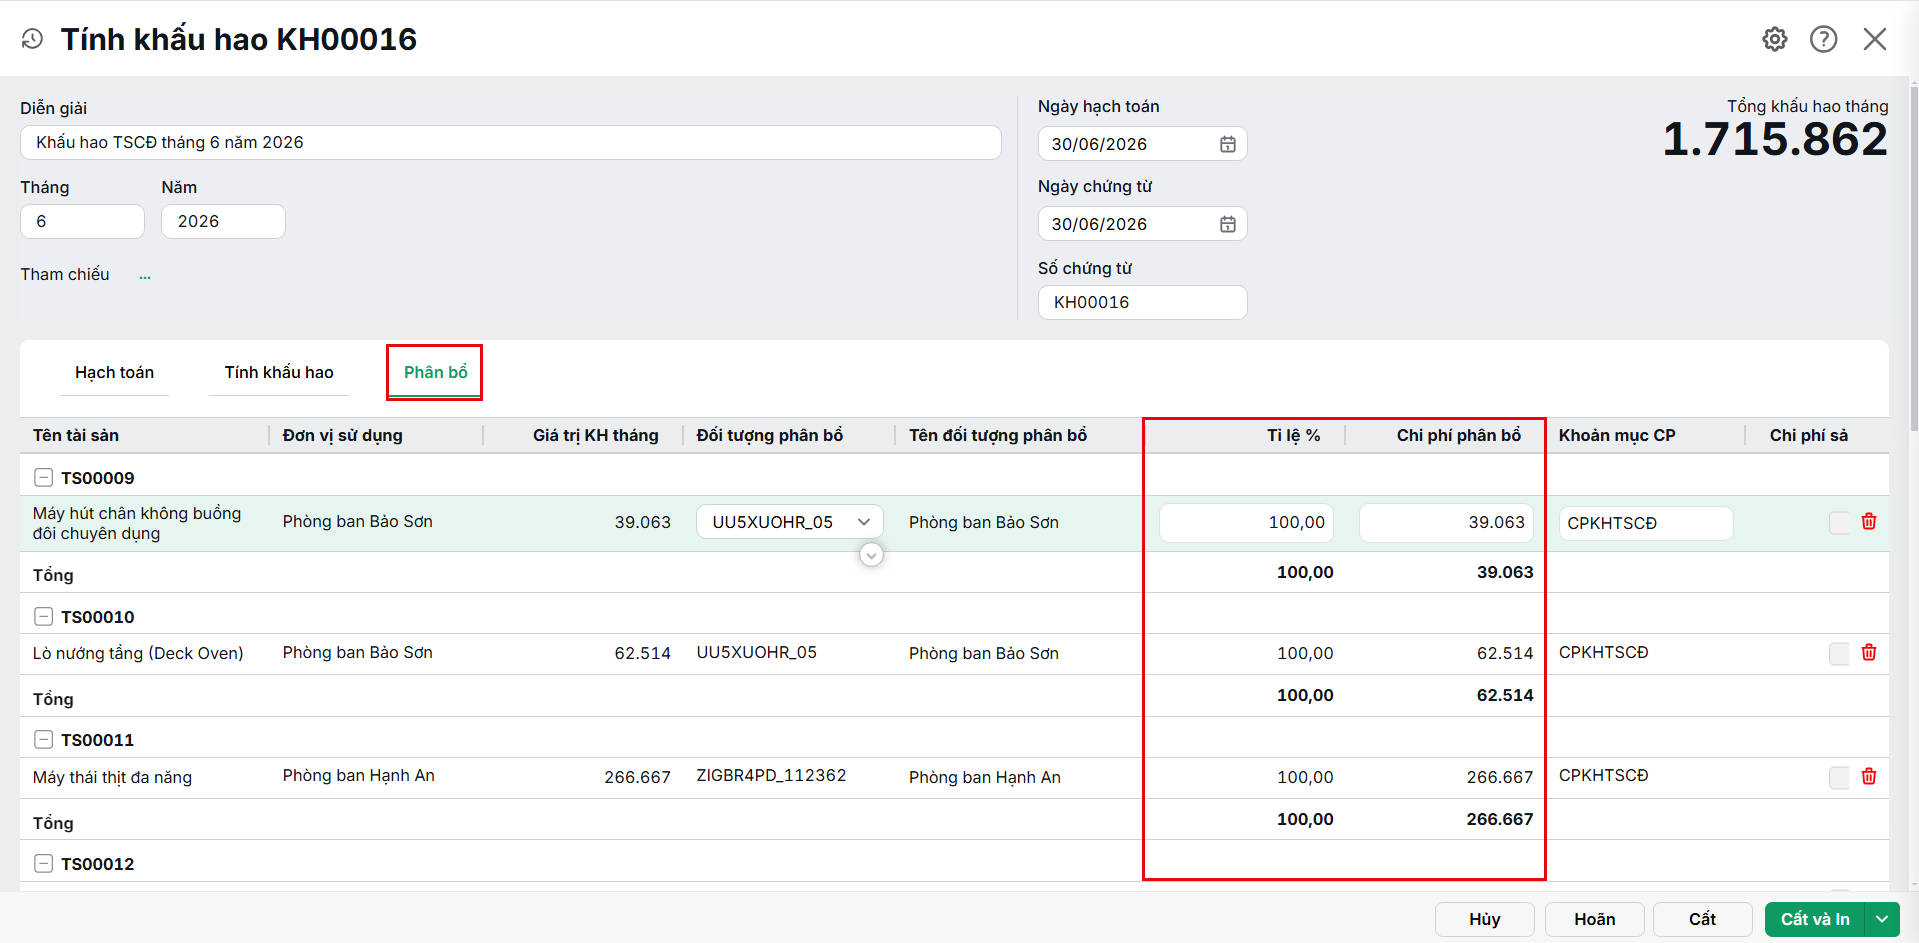
Task: Click the Ngày hạch toán date field
Action: point(1142,144)
